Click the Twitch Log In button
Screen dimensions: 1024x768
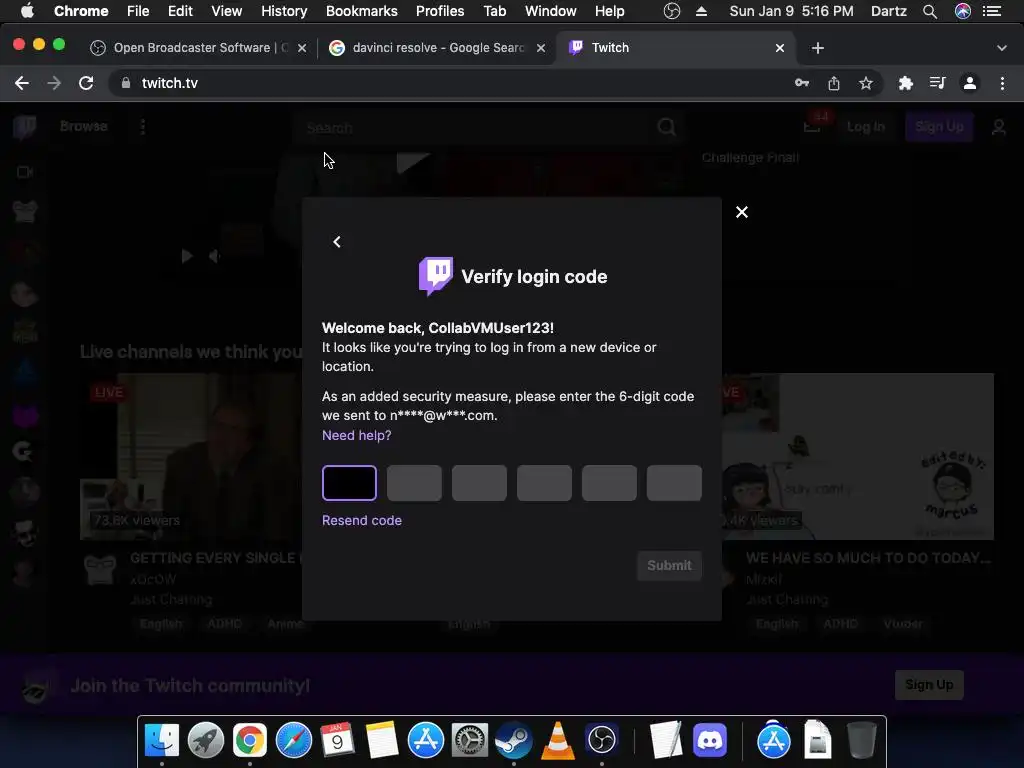click(866, 127)
